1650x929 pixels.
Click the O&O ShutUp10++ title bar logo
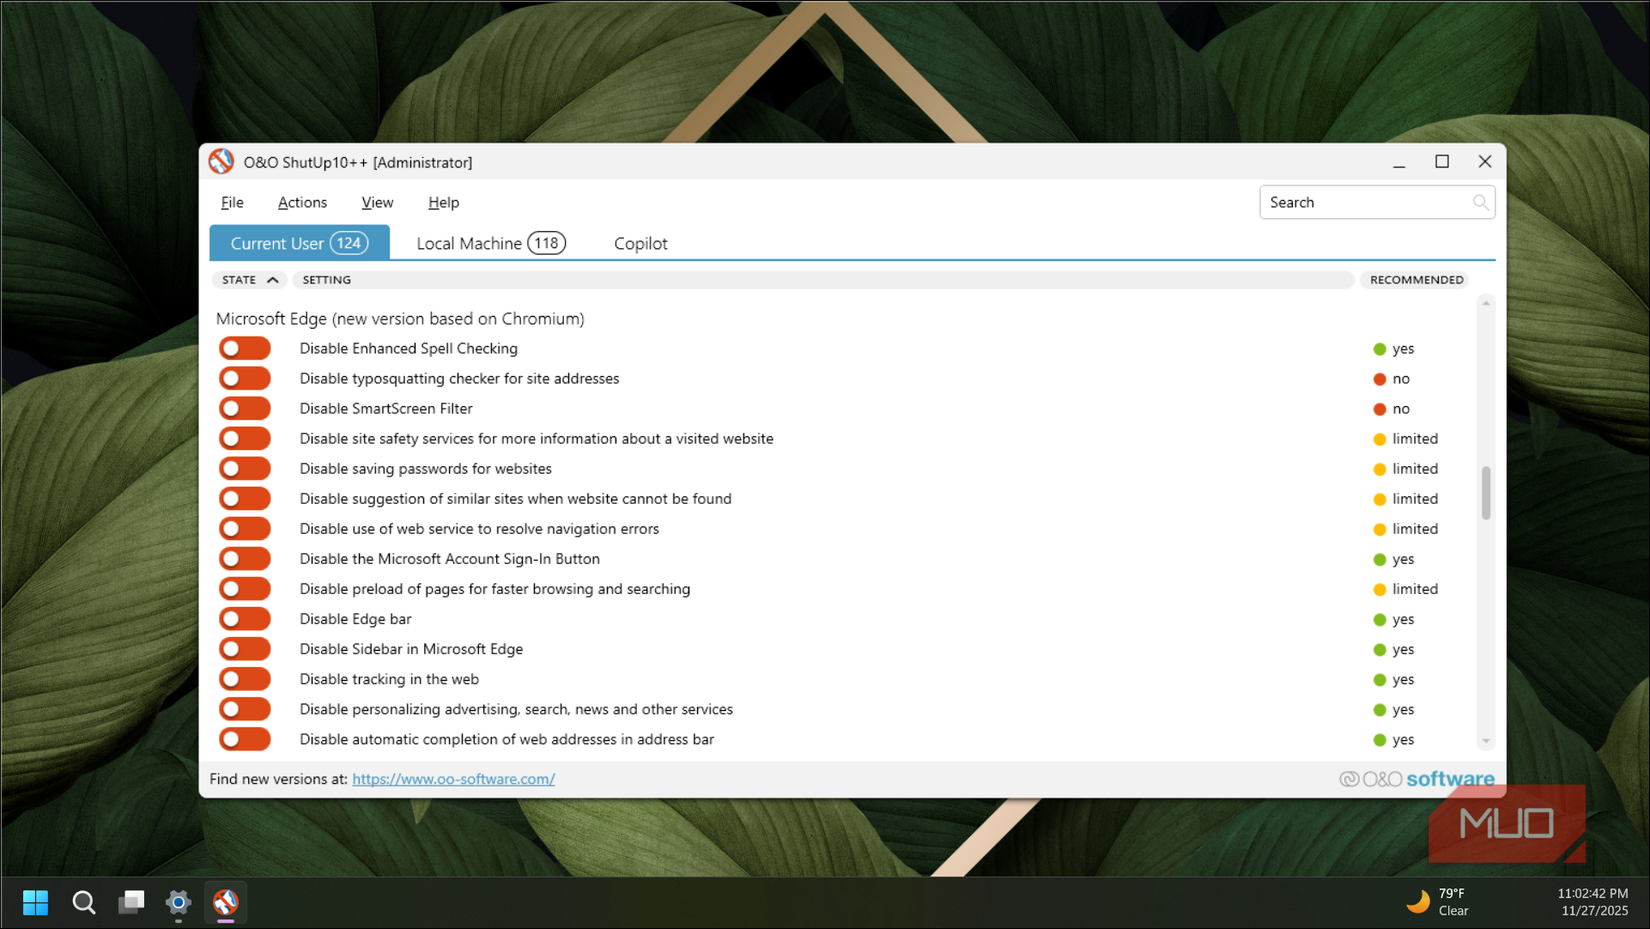[221, 161]
